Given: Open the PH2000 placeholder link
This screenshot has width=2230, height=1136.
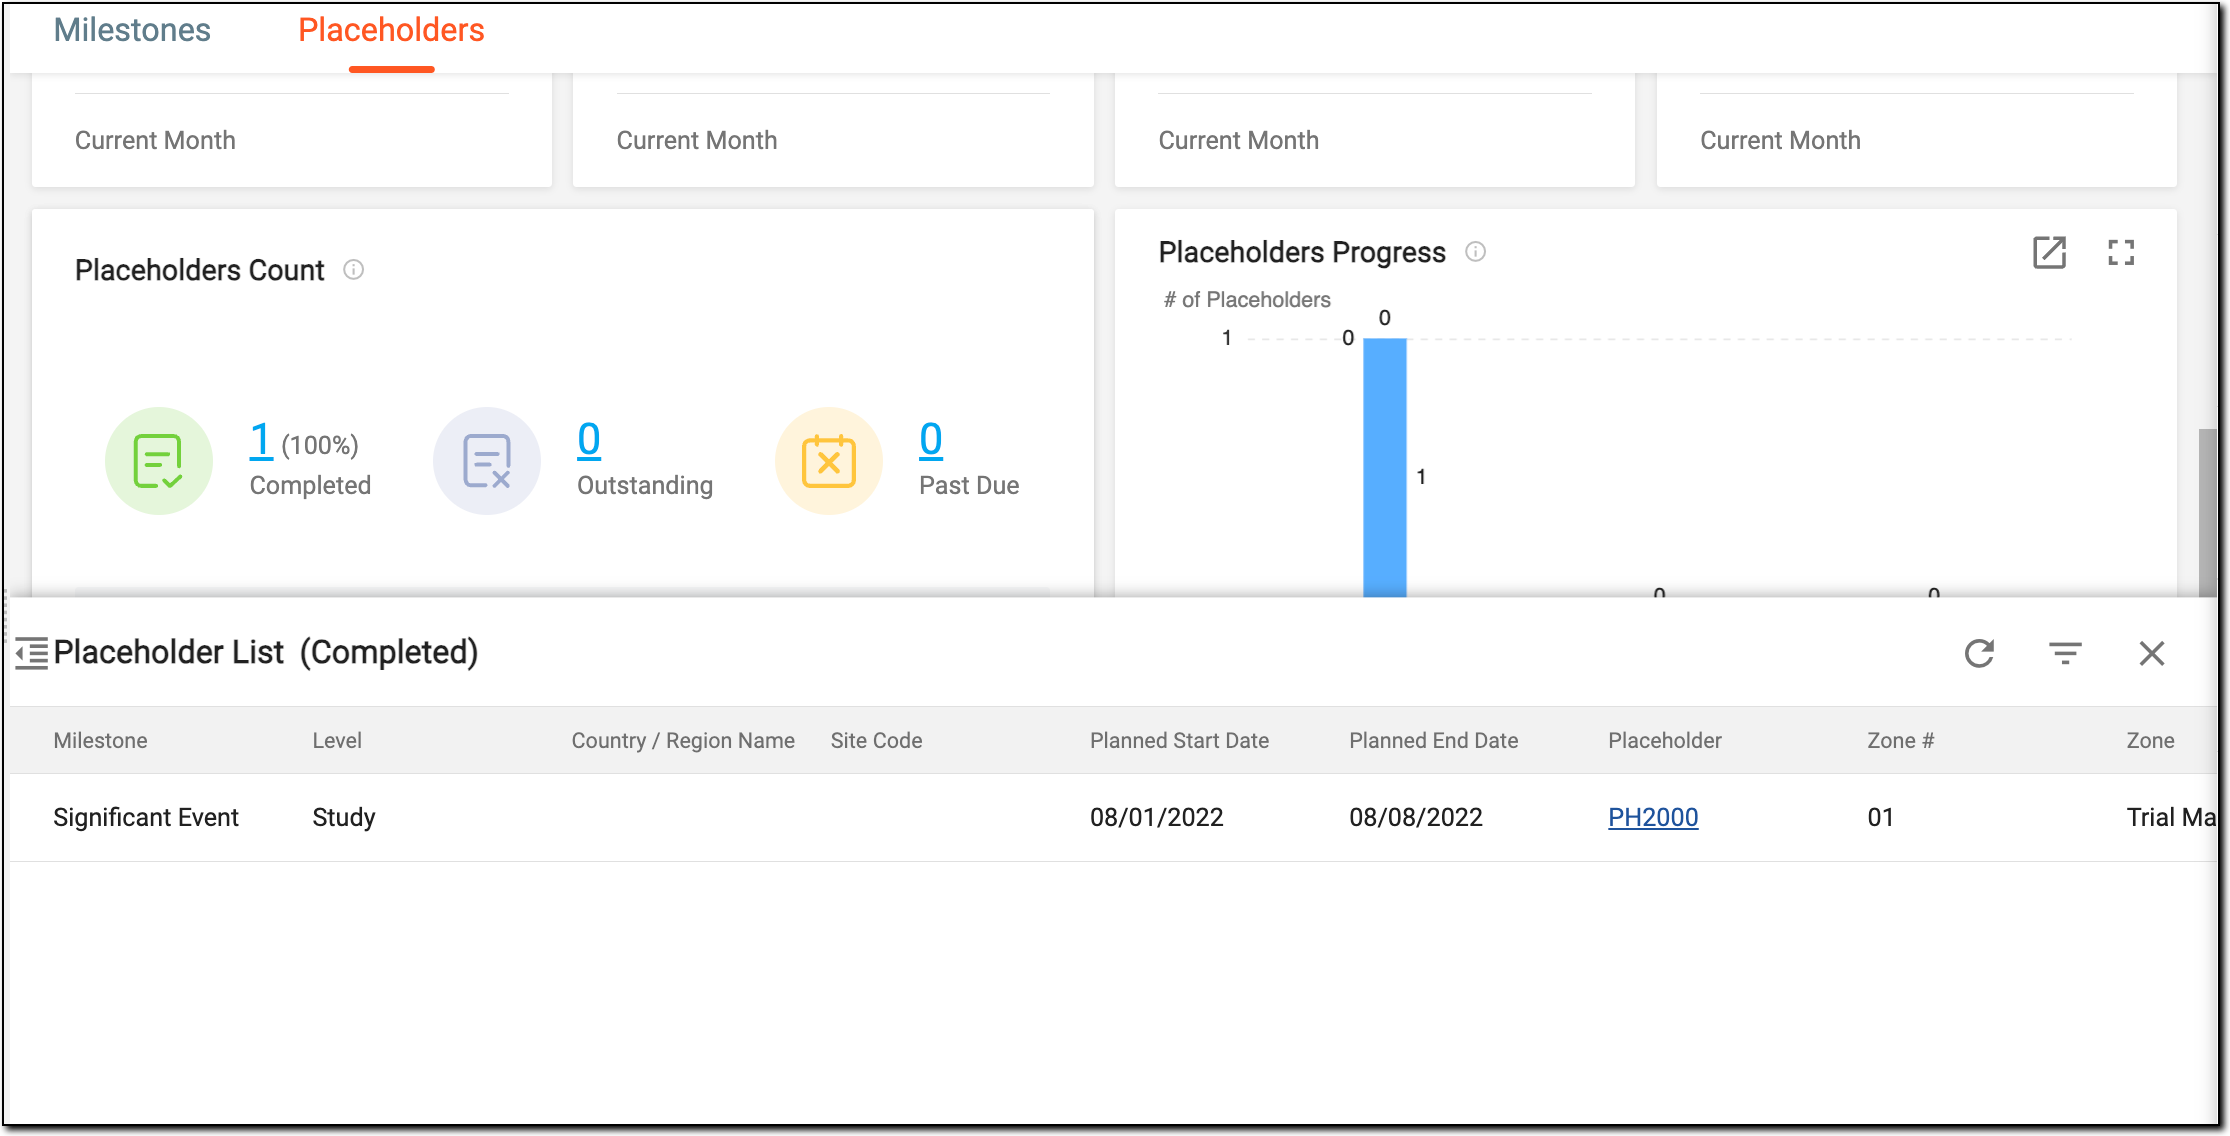Looking at the screenshot, I should pyautogui.click(x=1653, y=818).
